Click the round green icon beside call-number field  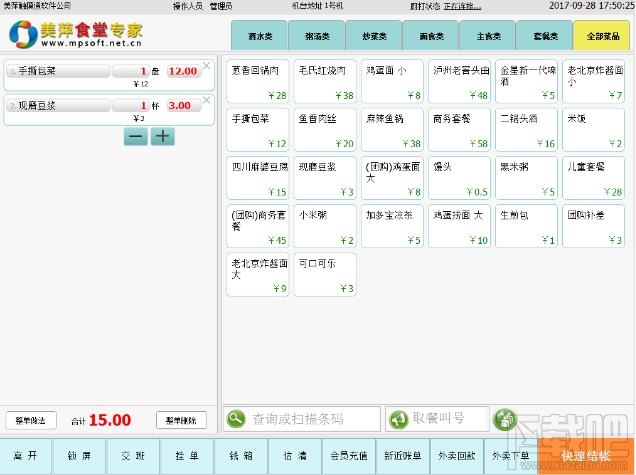point(505,419)
